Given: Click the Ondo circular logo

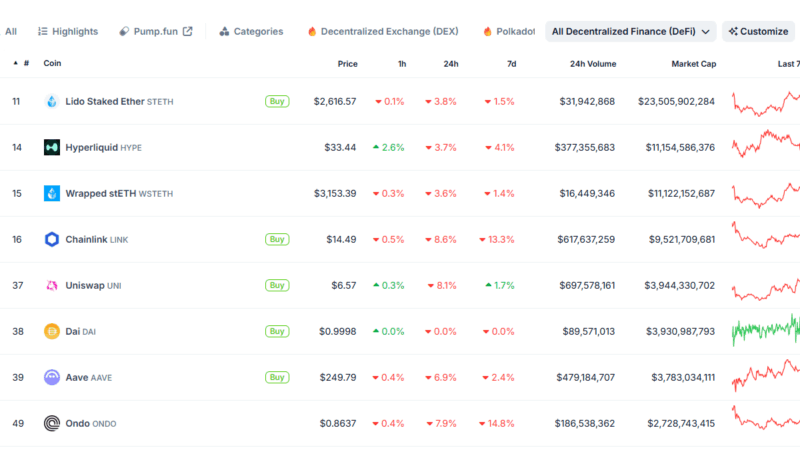Looking at the screenshot, I should (x=52, y=423).
